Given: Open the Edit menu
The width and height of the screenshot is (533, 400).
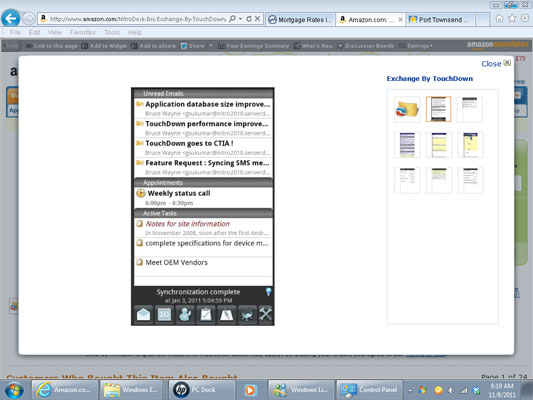Looking at the screenshot, I should click(34, 32).
